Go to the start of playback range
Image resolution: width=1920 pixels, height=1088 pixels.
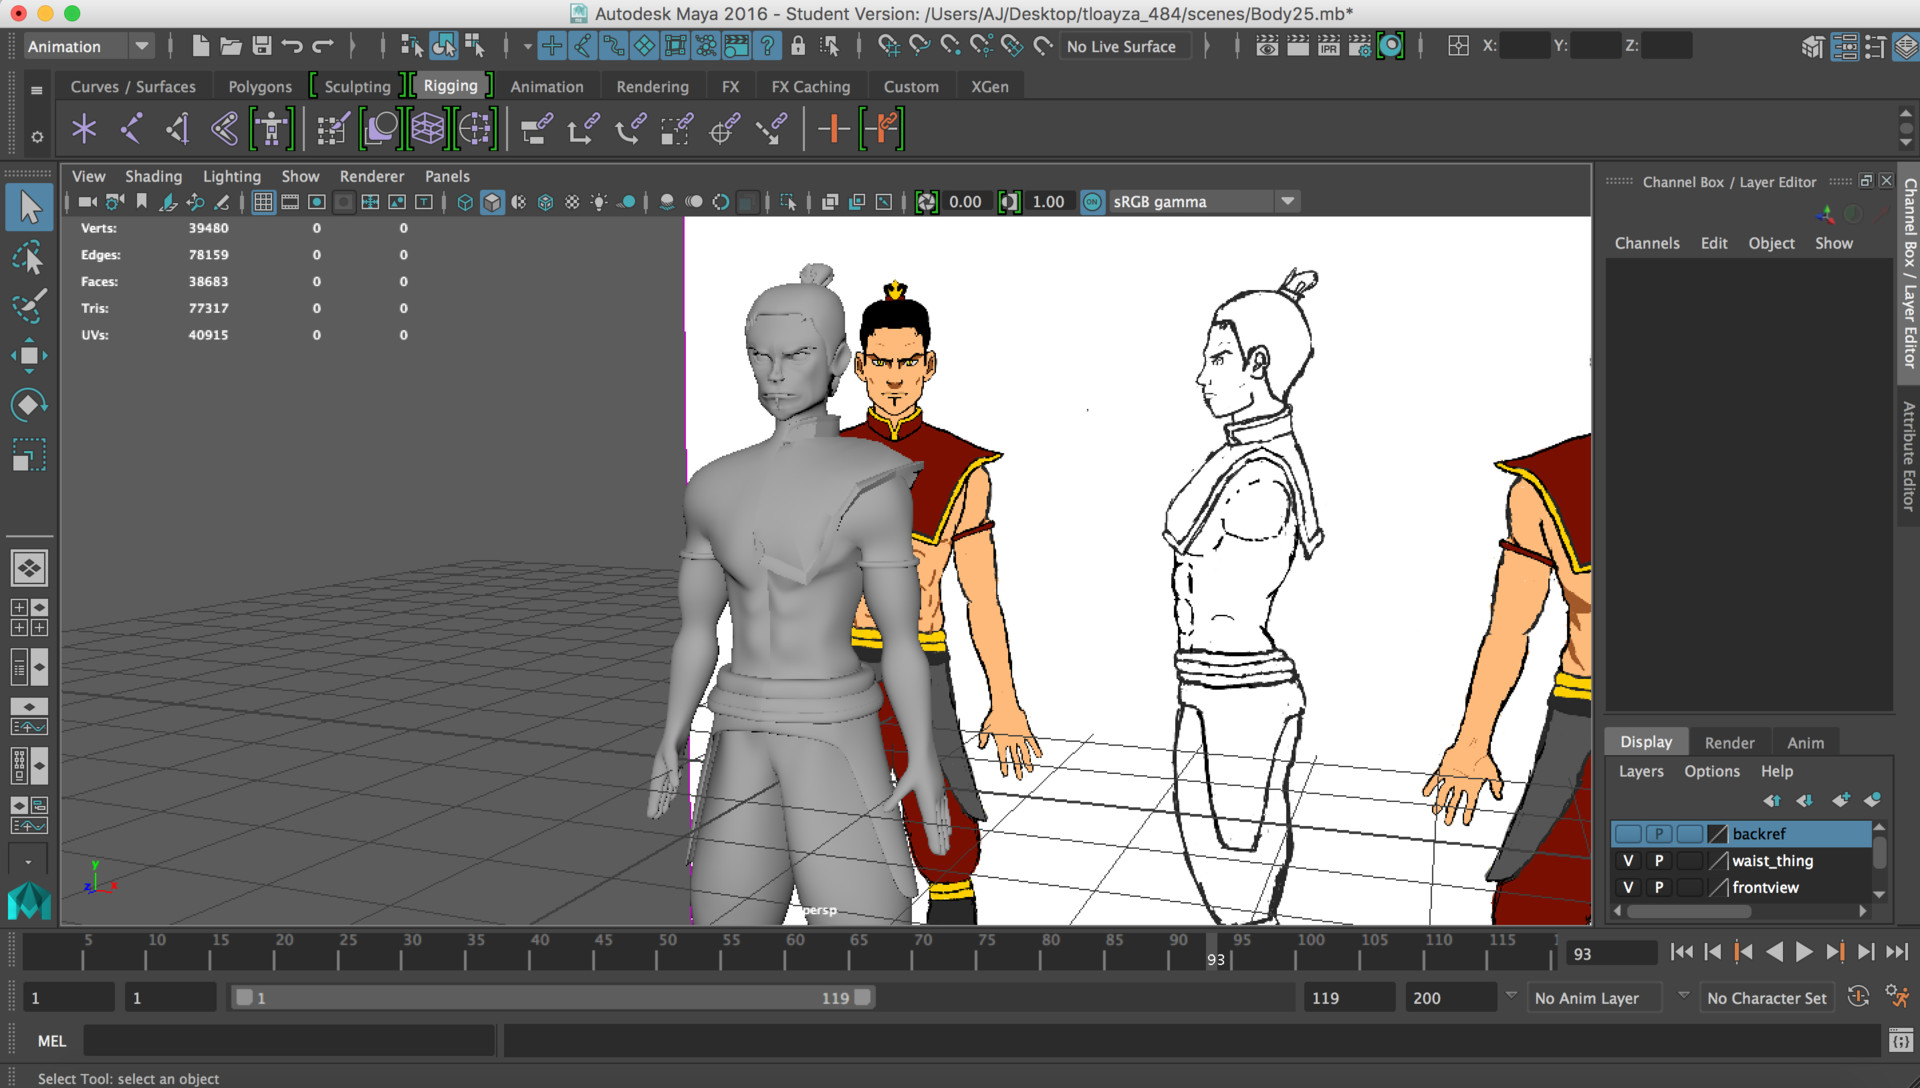coord(1682,952)
